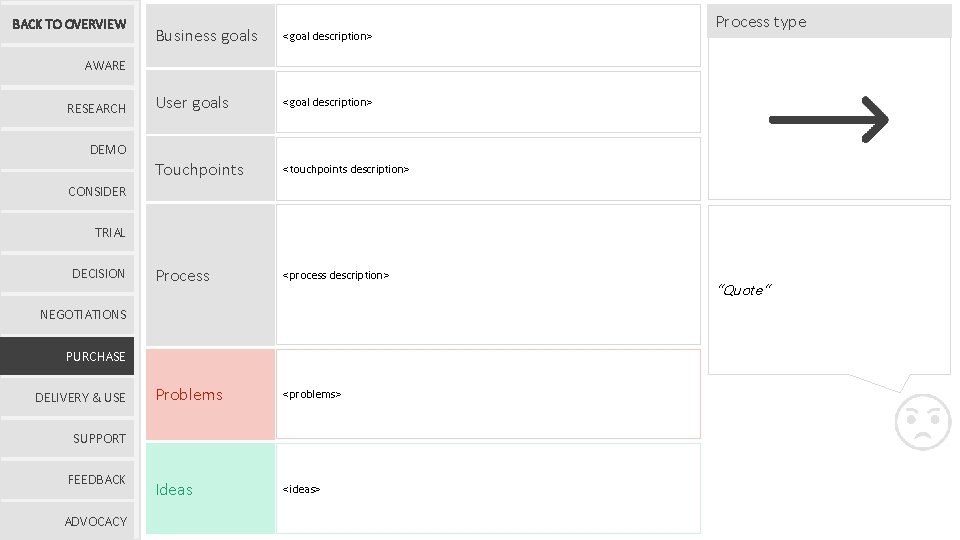Switch to the RESEARCH stage

[x=68, y=108]
